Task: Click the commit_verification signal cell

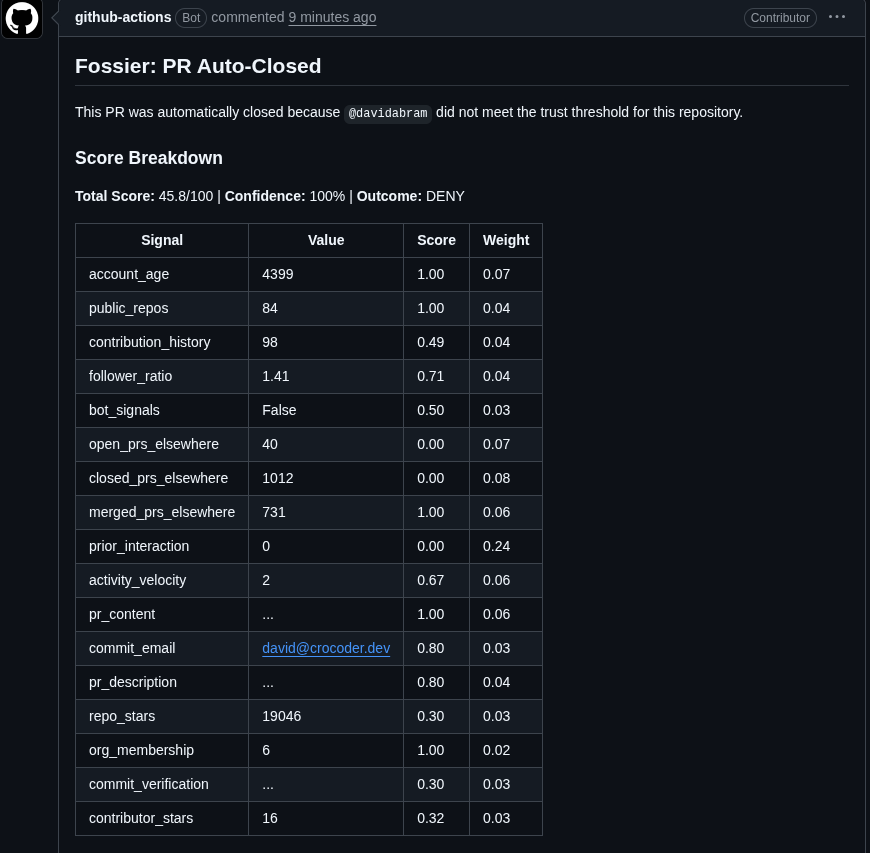Action: 162,784
